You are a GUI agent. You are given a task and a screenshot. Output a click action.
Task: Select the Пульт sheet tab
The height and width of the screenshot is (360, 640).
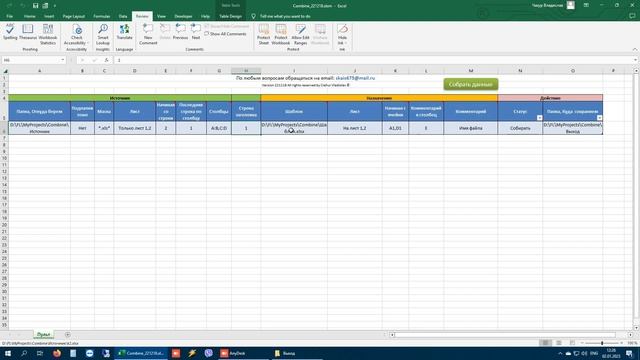(43, 335)
